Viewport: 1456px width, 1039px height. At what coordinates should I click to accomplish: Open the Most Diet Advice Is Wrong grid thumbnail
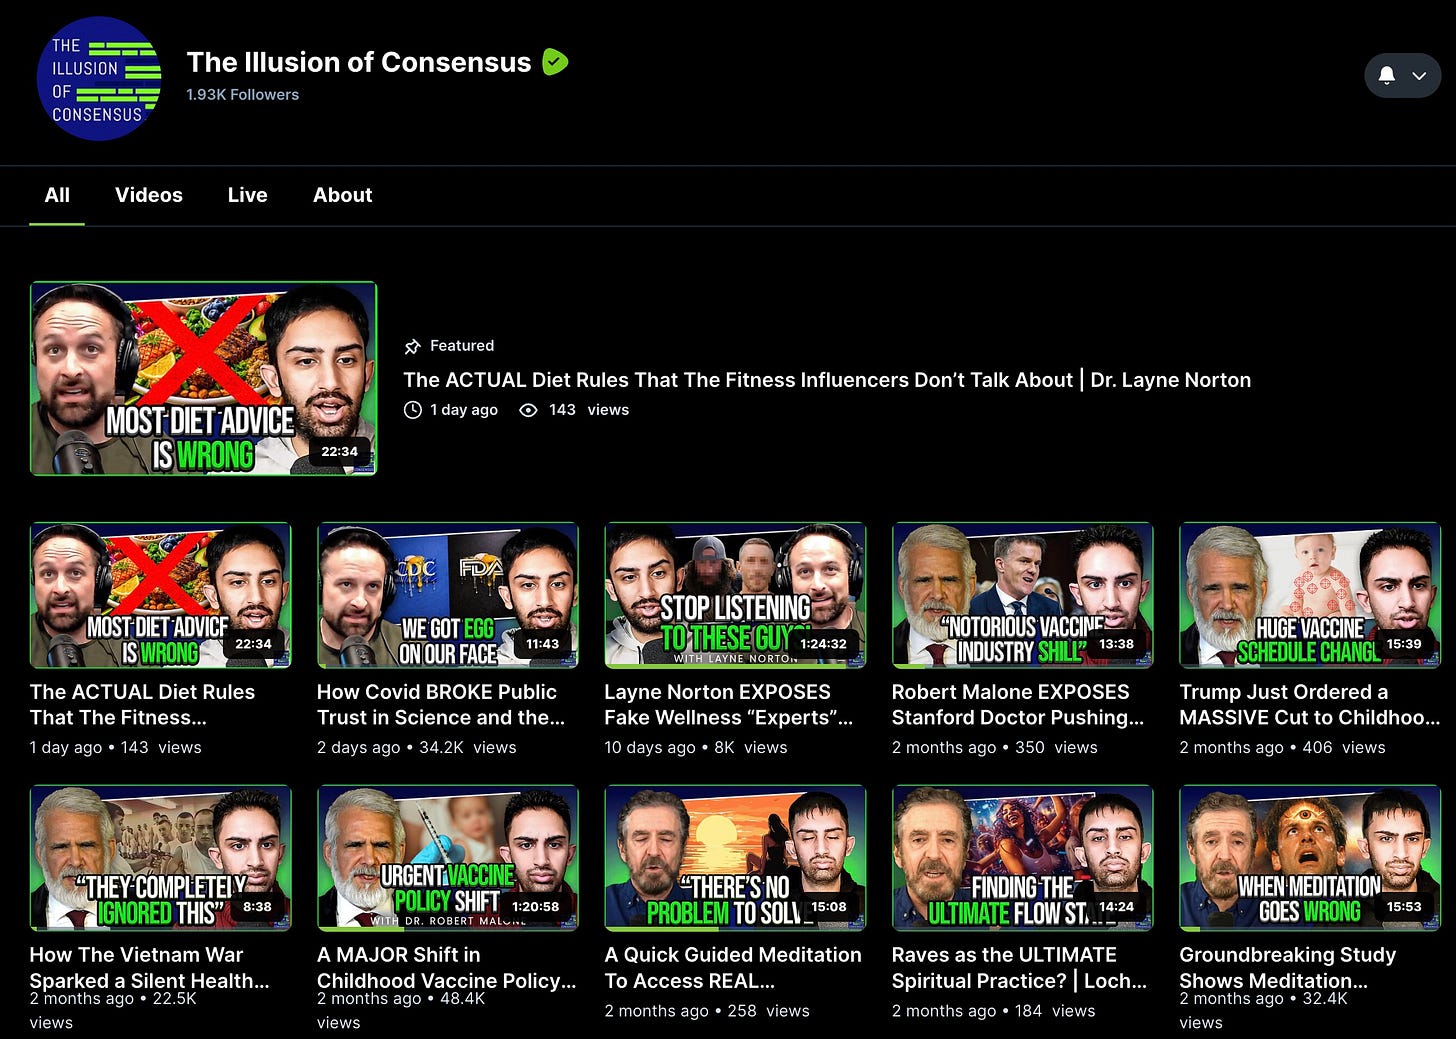pyautogui.click(x=160, y=595)
